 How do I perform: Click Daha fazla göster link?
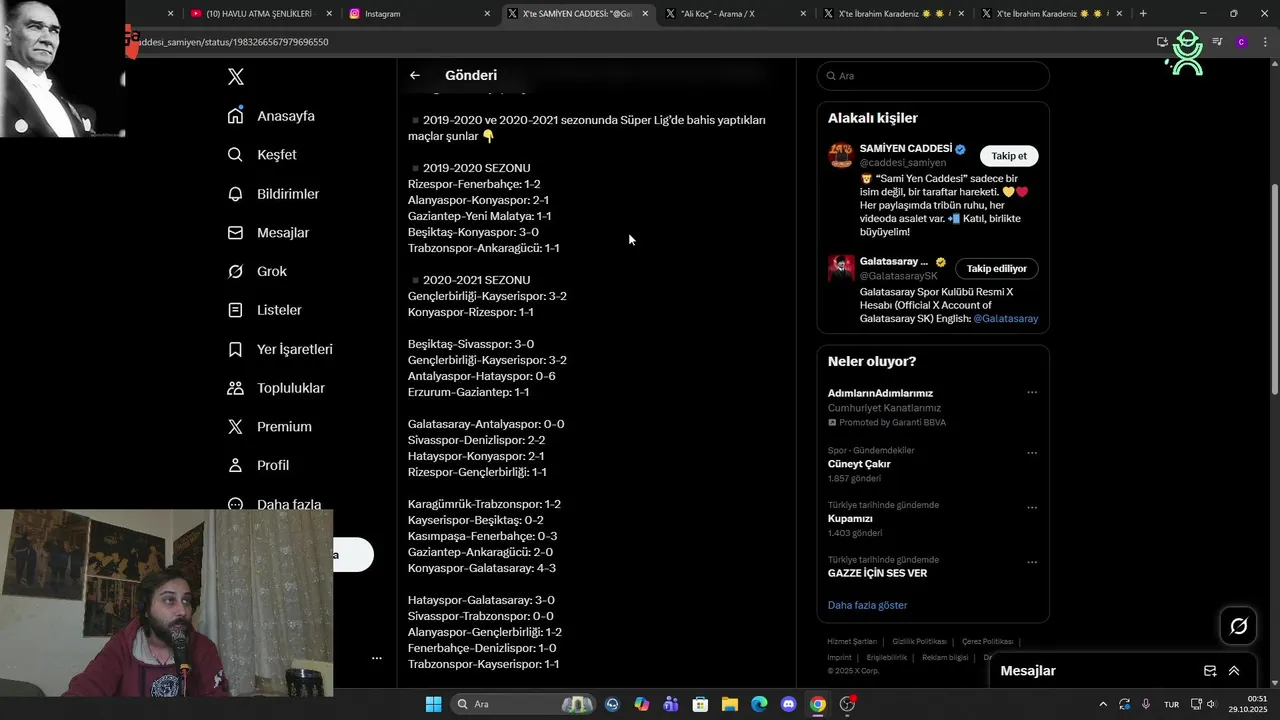click(867, 605)
